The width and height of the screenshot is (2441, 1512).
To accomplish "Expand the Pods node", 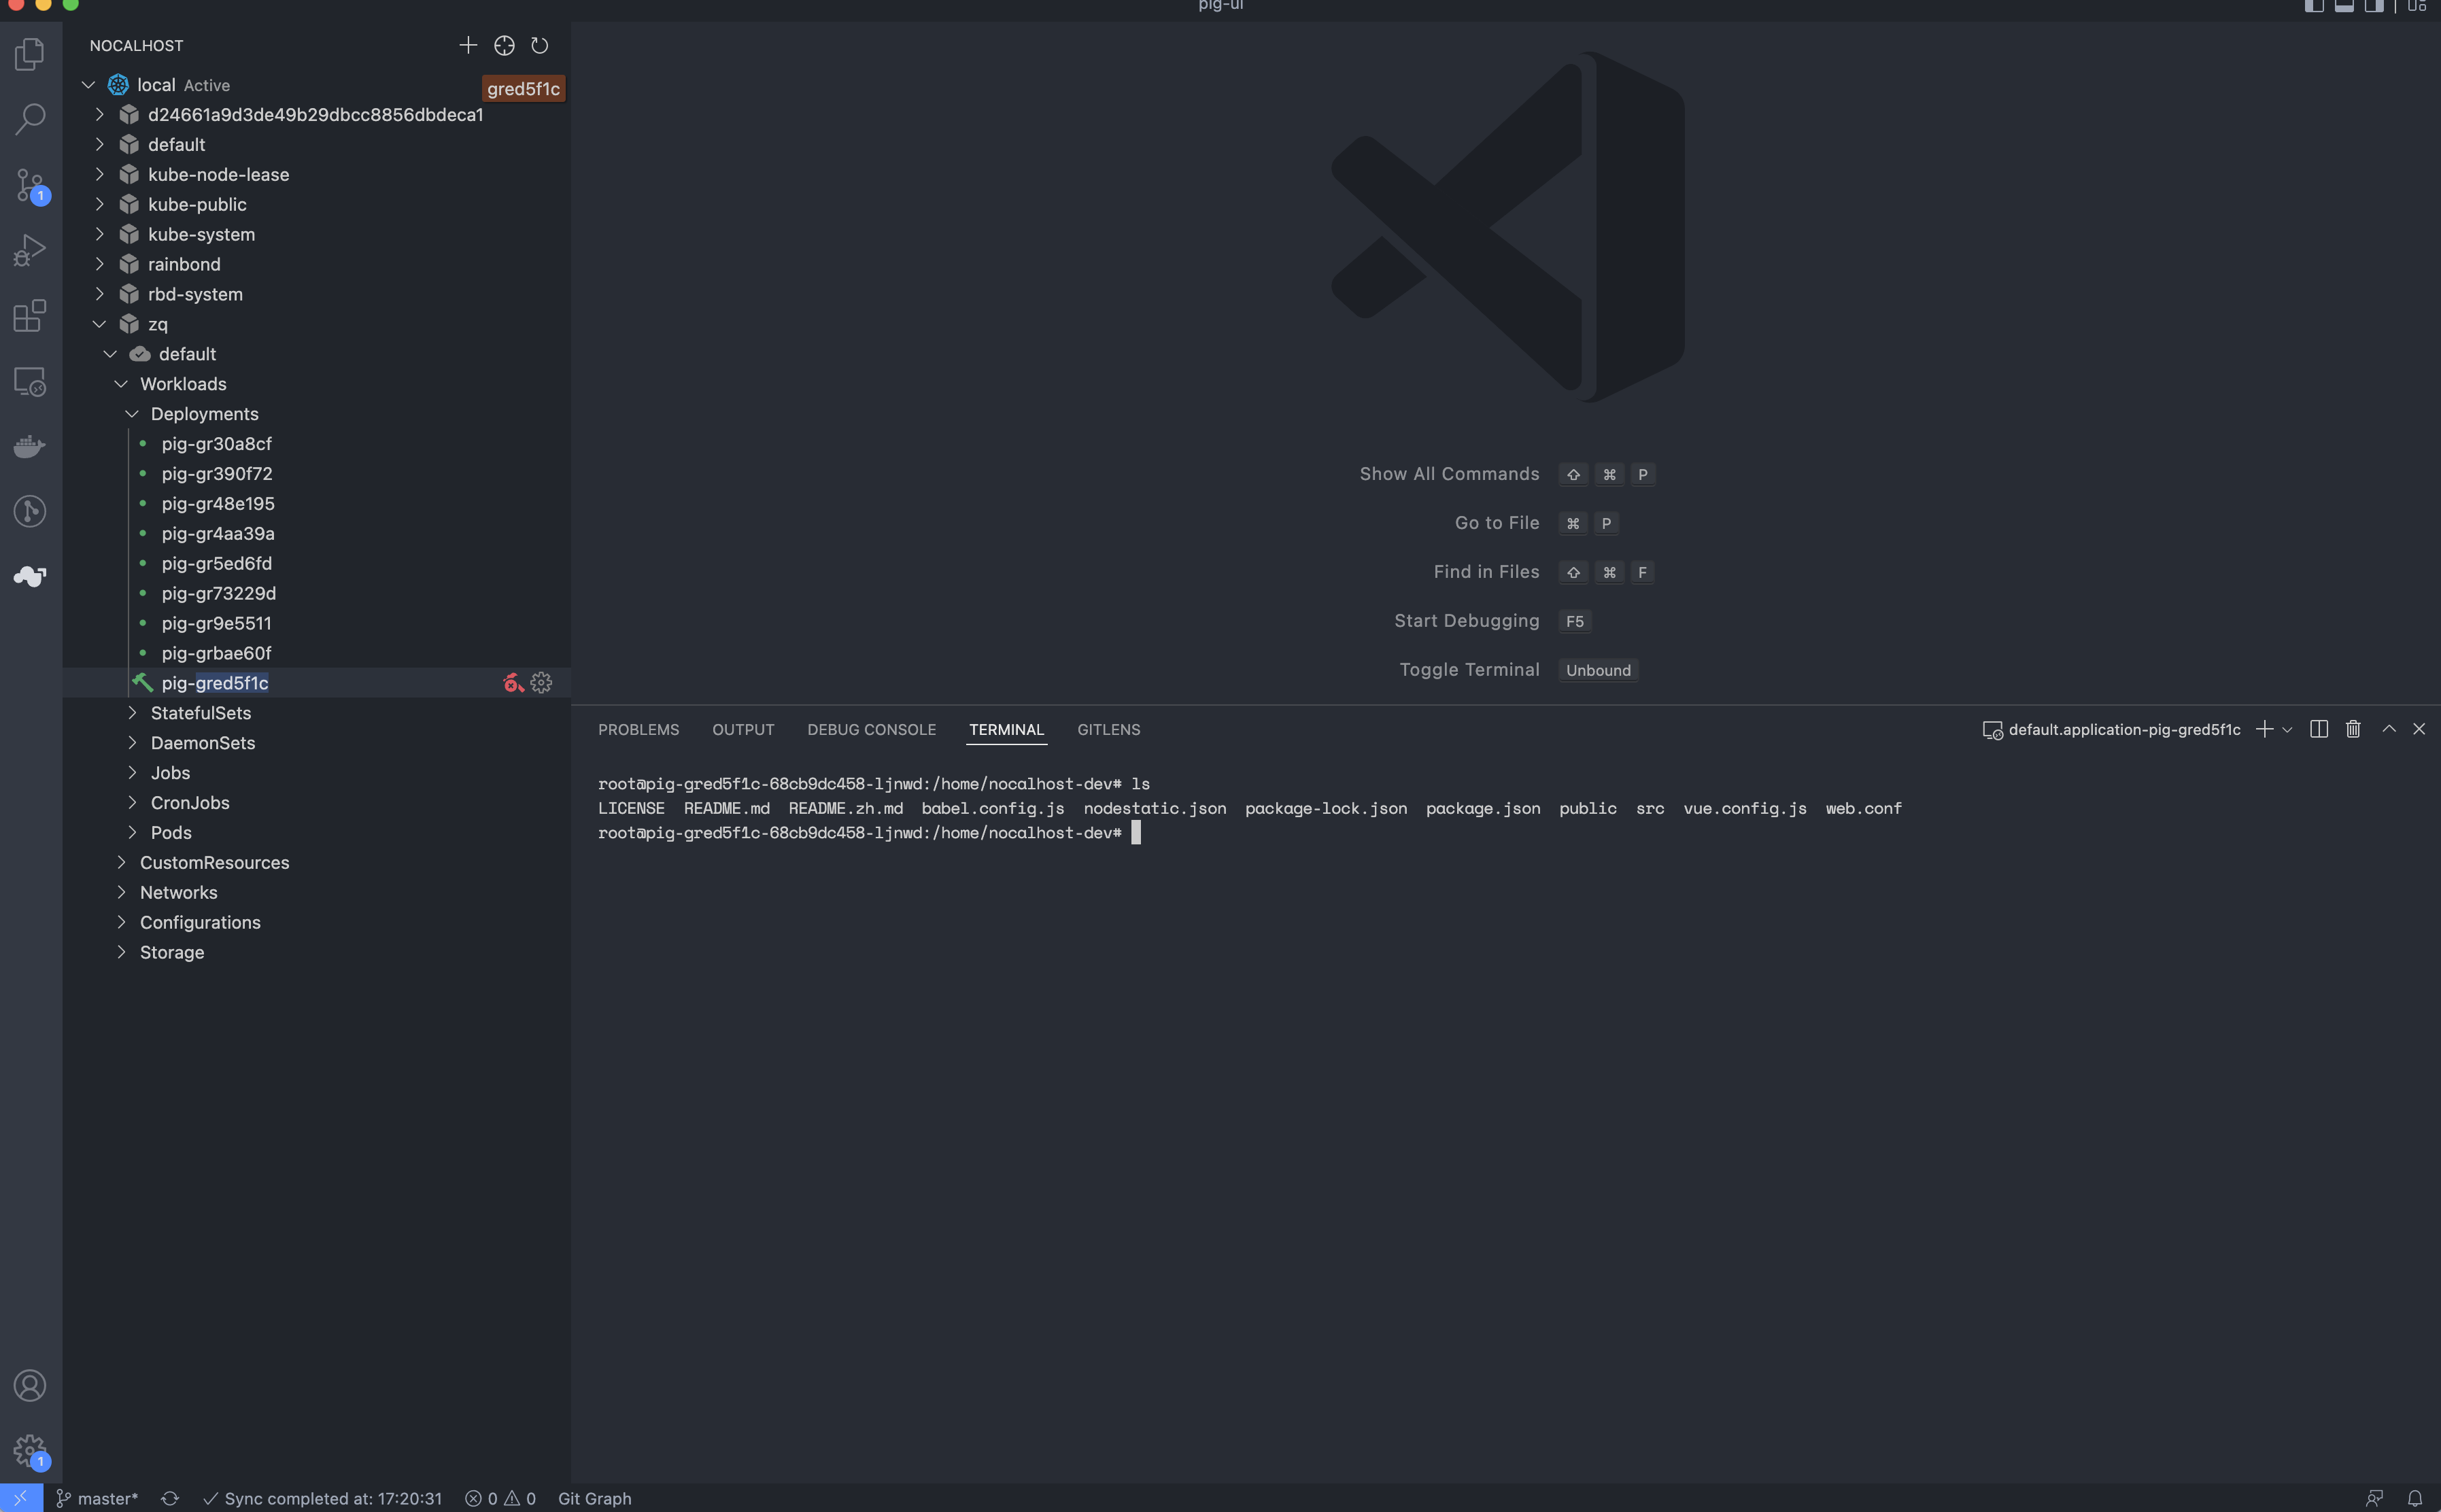I will 132,833.
